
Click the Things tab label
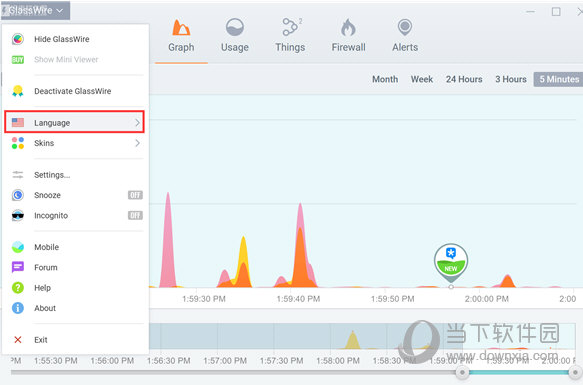[x=290, y=47]
